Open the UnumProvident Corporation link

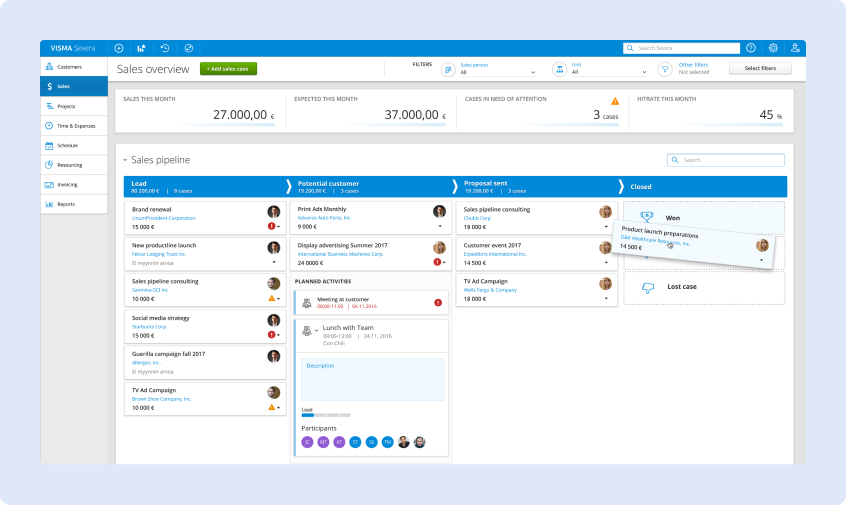tap(163, 218)
